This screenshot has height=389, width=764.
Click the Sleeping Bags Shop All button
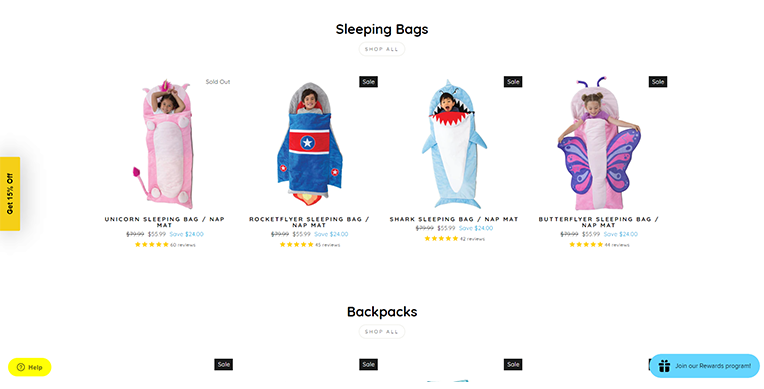tap(382, 49)
